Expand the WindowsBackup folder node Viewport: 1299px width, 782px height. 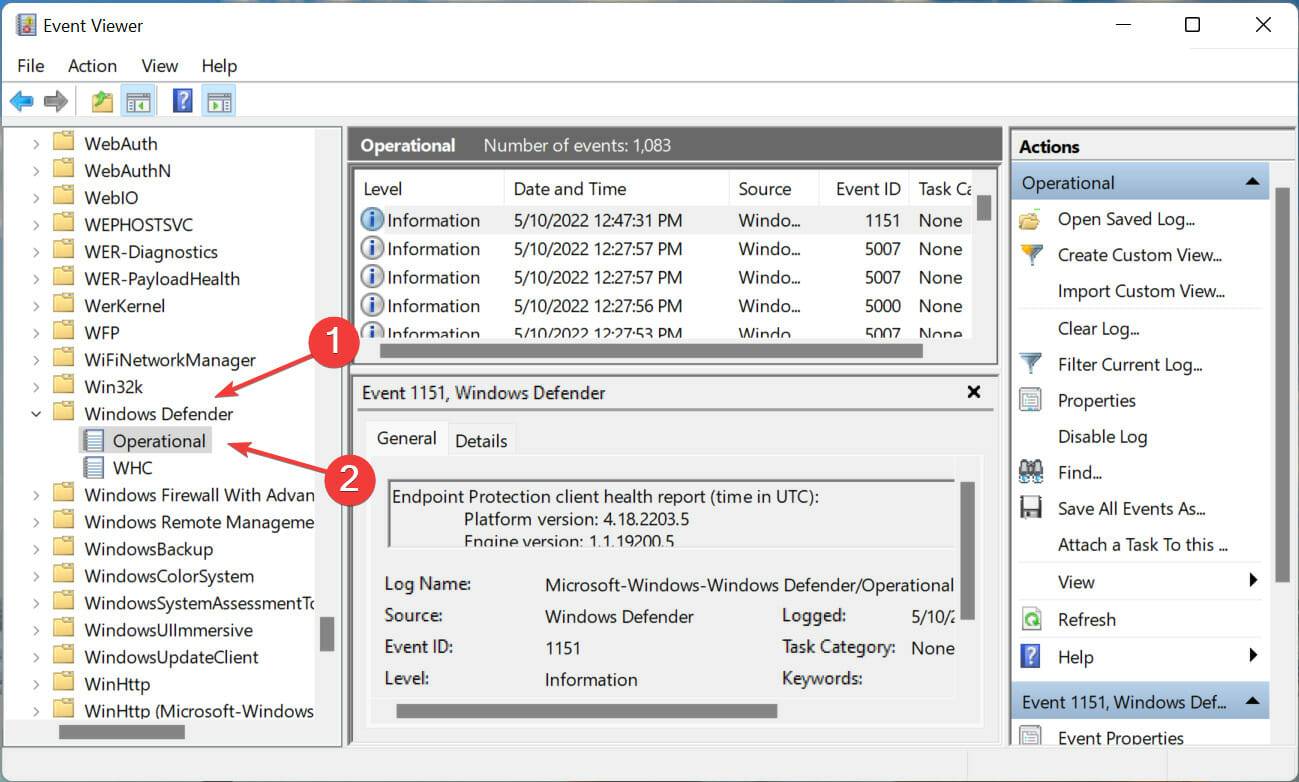[x=36, y=549]
